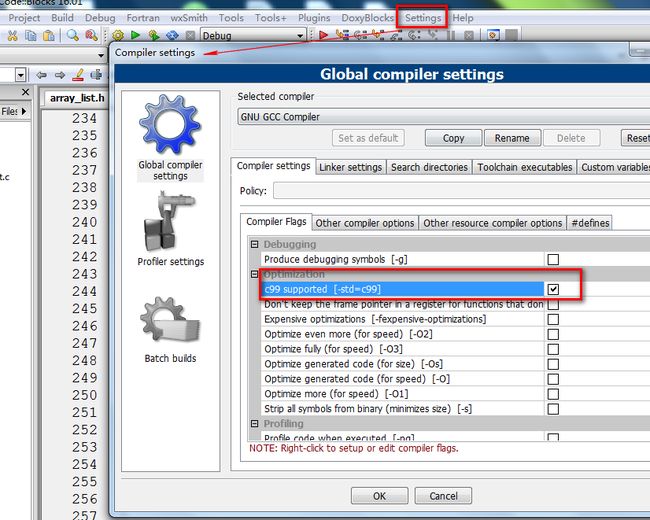Click the highlight pen toolbar icon
The image size is (650, 520).
tap(78, 75)
